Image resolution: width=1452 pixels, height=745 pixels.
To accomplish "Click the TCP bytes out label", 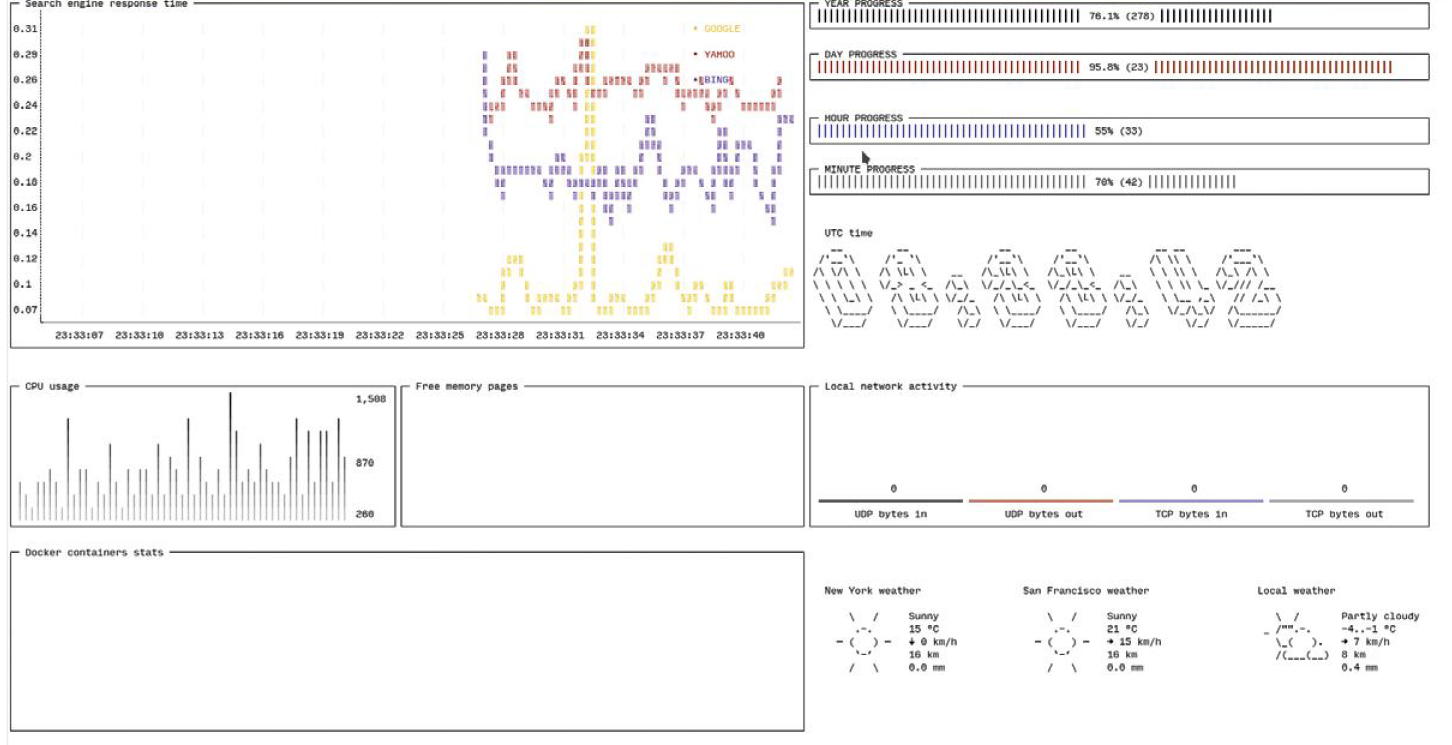I will 1345,514.
